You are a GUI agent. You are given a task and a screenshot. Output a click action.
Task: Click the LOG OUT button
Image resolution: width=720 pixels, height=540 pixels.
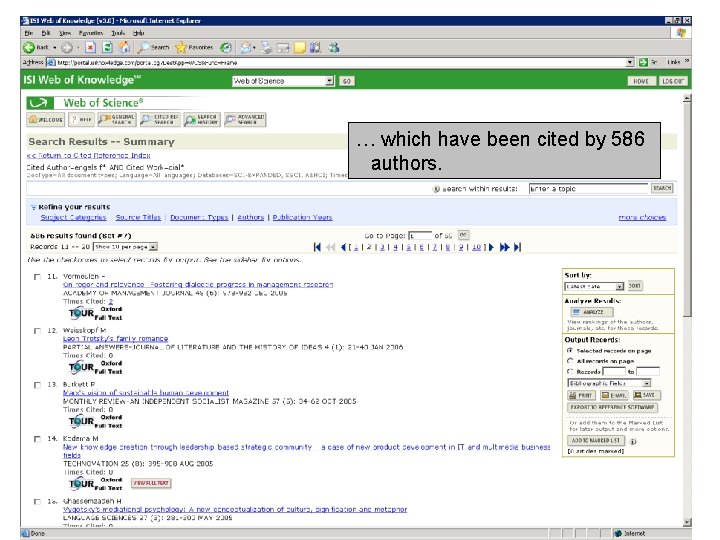point(673,81)
